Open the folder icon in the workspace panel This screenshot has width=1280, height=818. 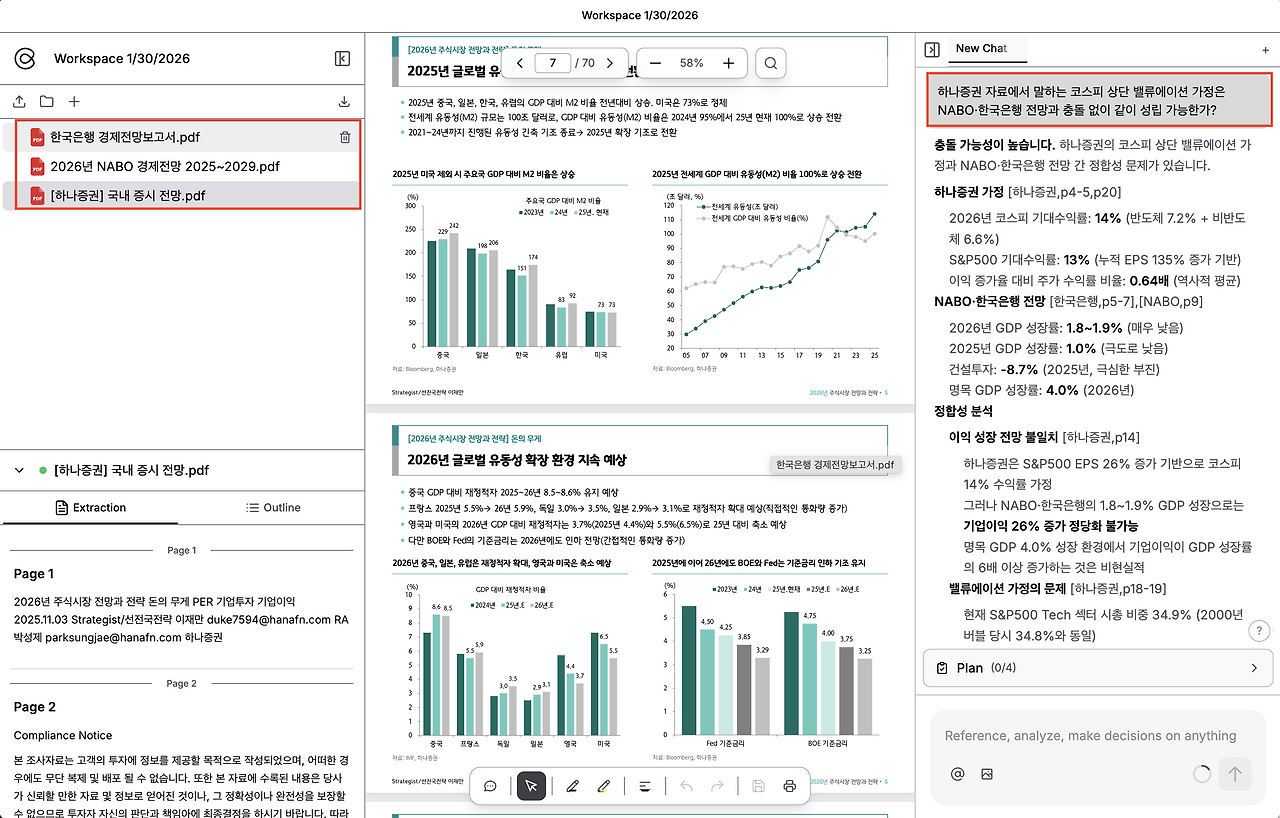click(46, 101)
